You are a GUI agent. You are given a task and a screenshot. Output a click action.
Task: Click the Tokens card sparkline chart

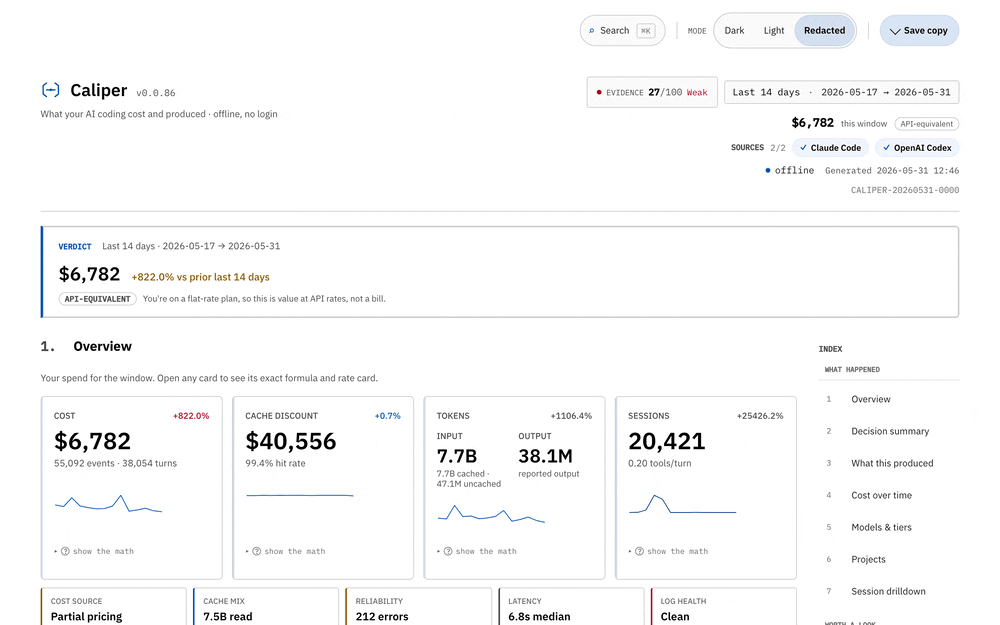pos(491,514)
